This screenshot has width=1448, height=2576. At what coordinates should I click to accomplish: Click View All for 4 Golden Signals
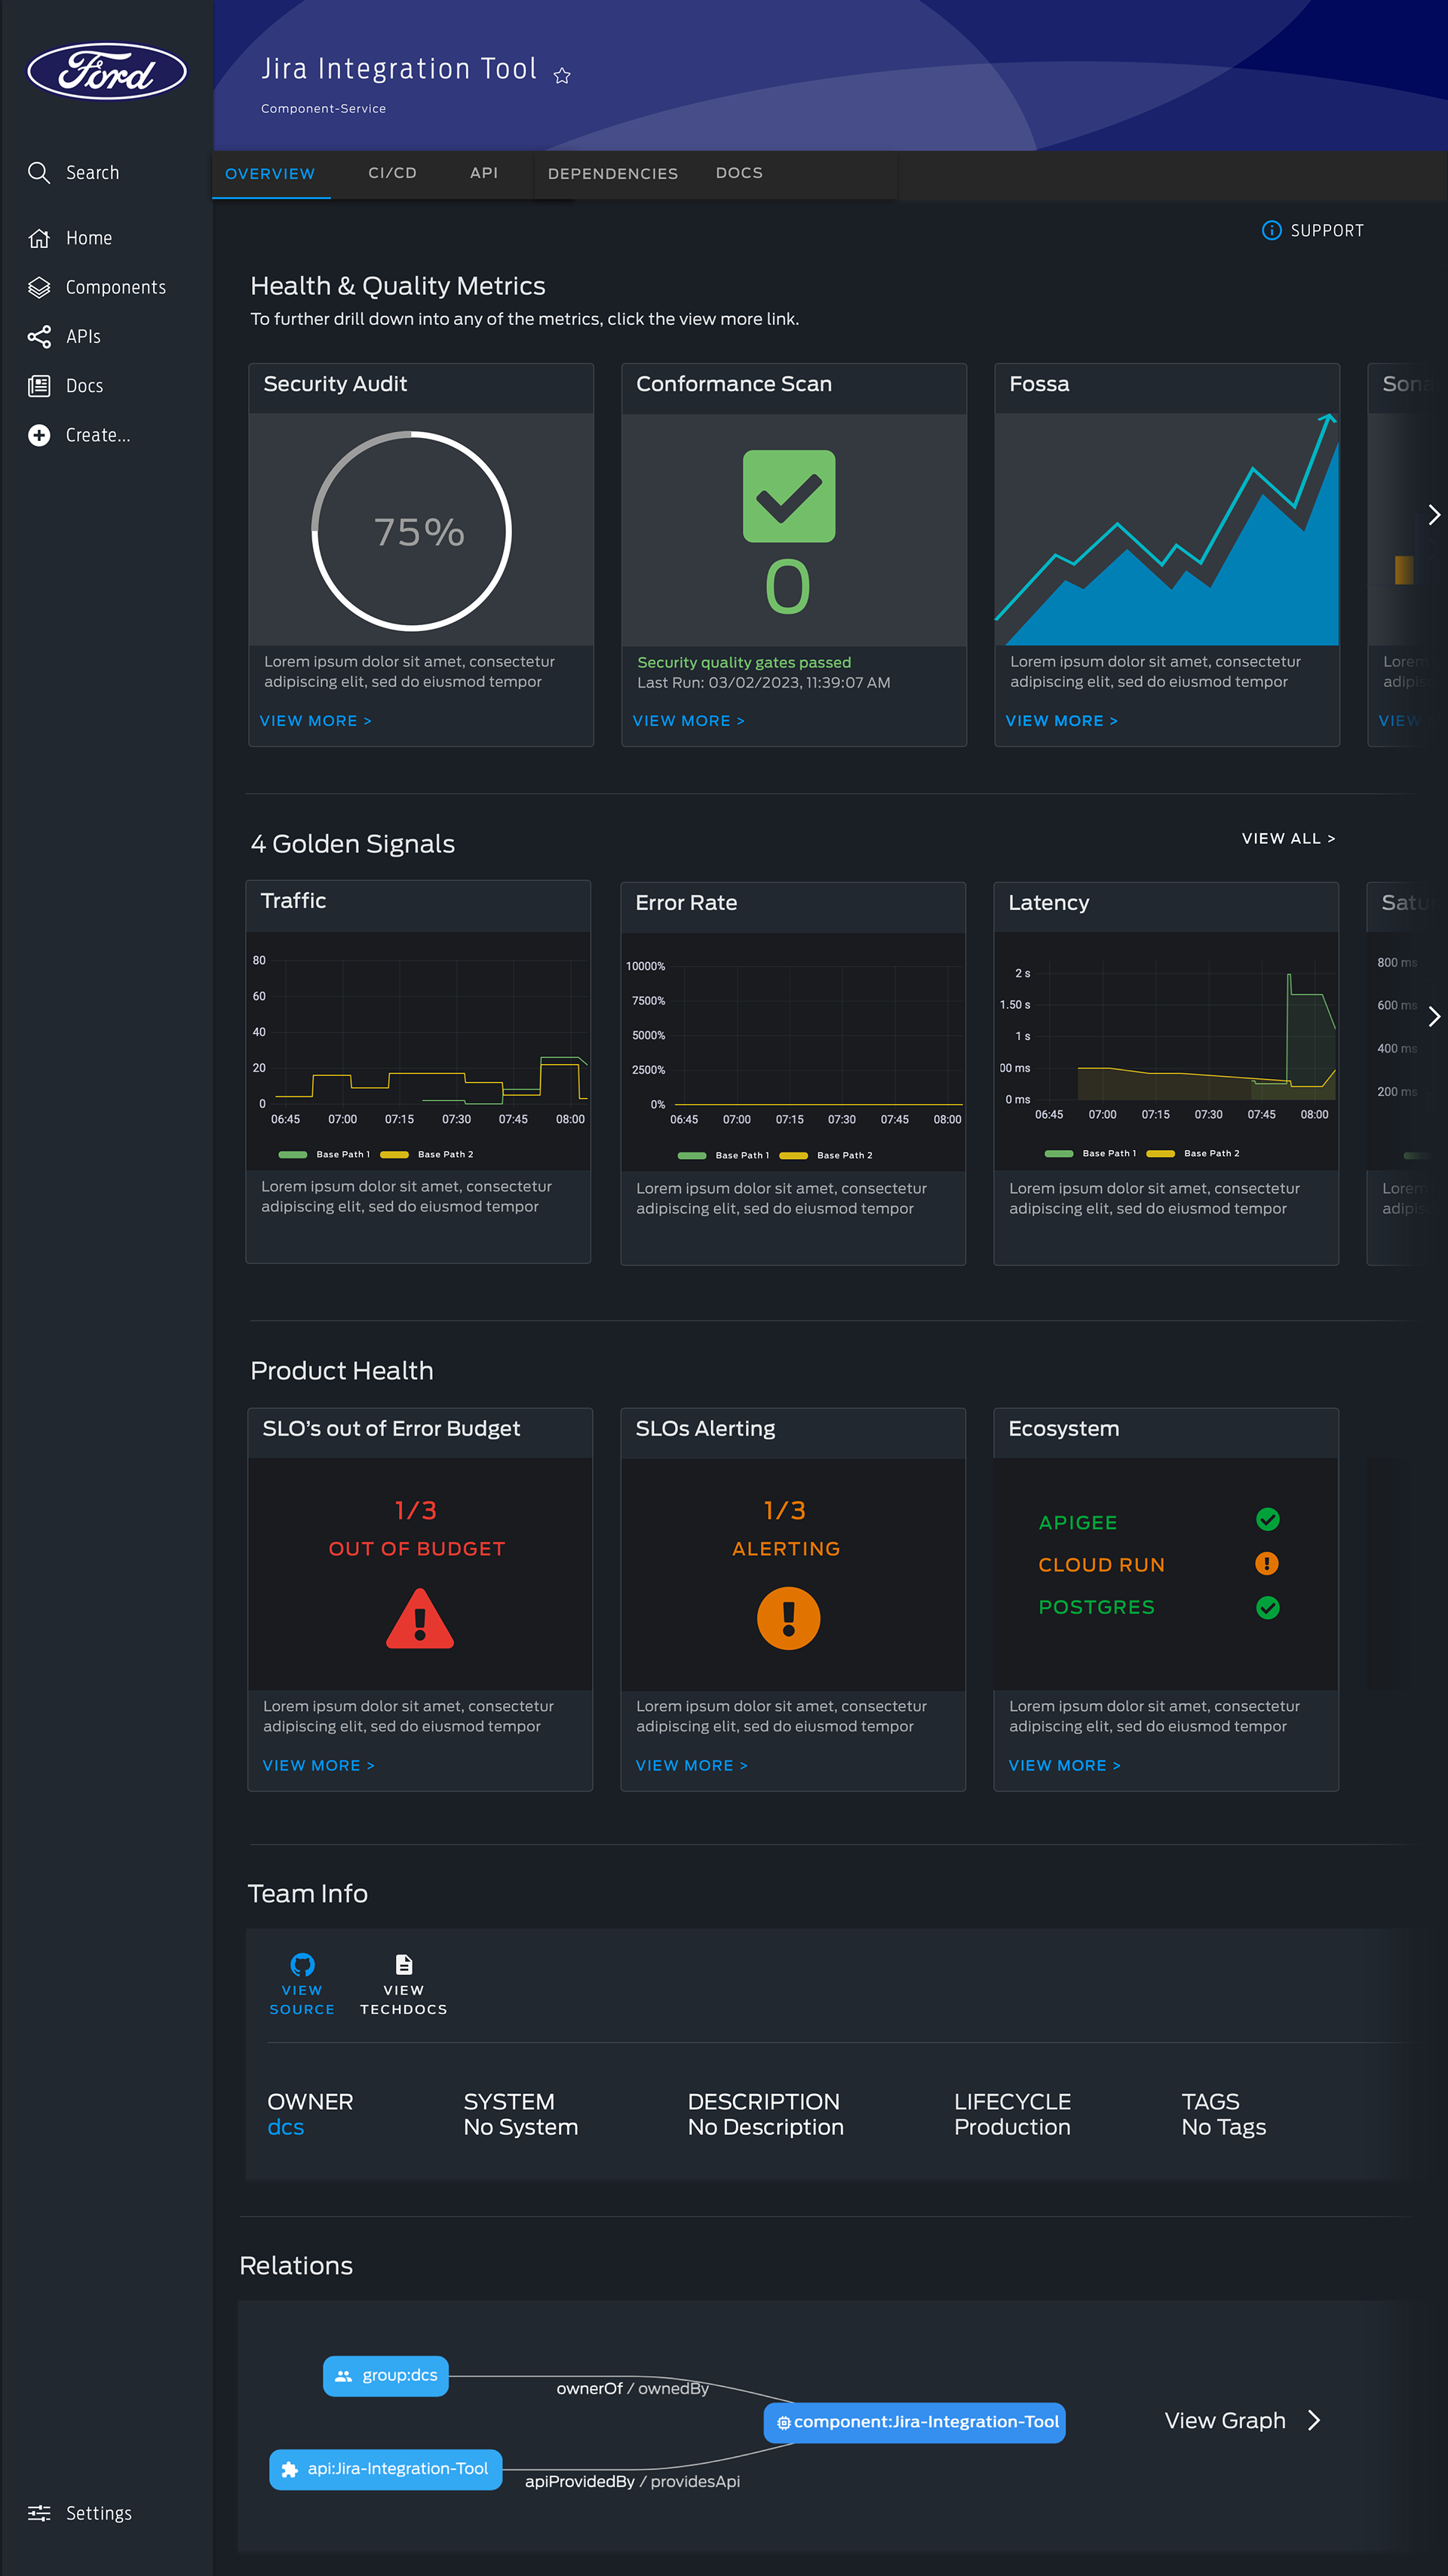(1289, 839)
